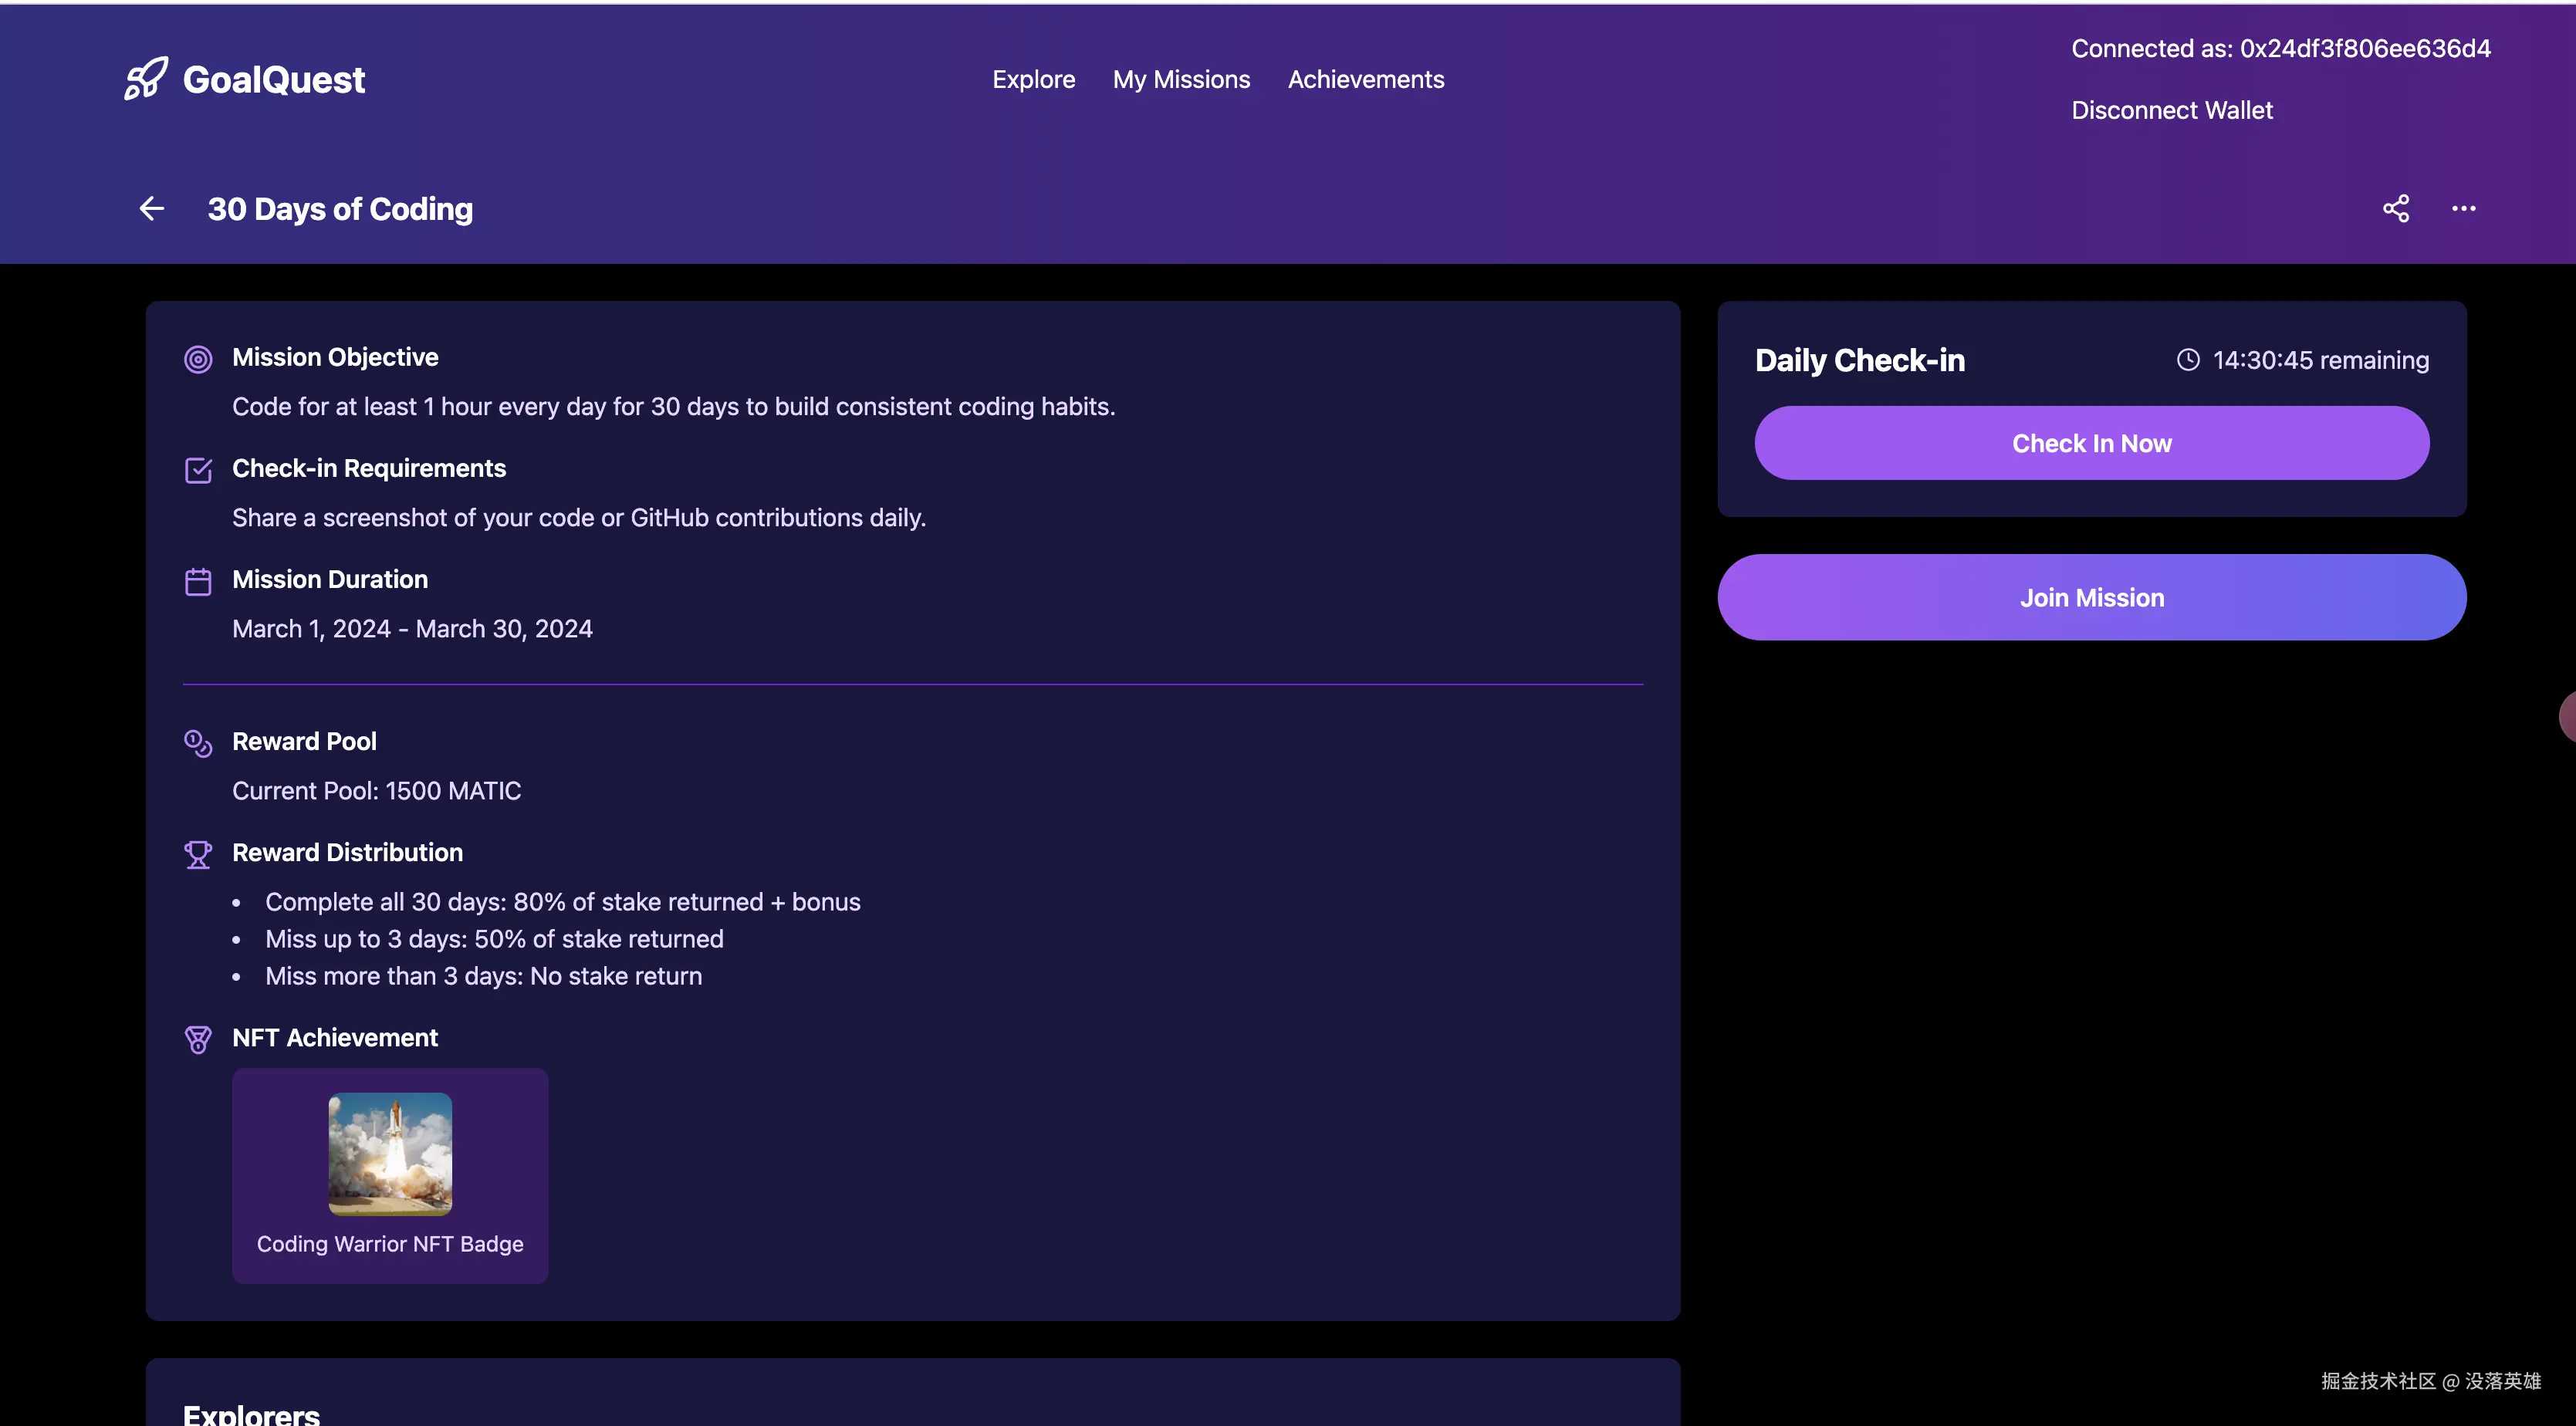The image size is (2576, 1426).
Task: Click the Check-in Requirements checkbox icon
Action: point(198,470)
